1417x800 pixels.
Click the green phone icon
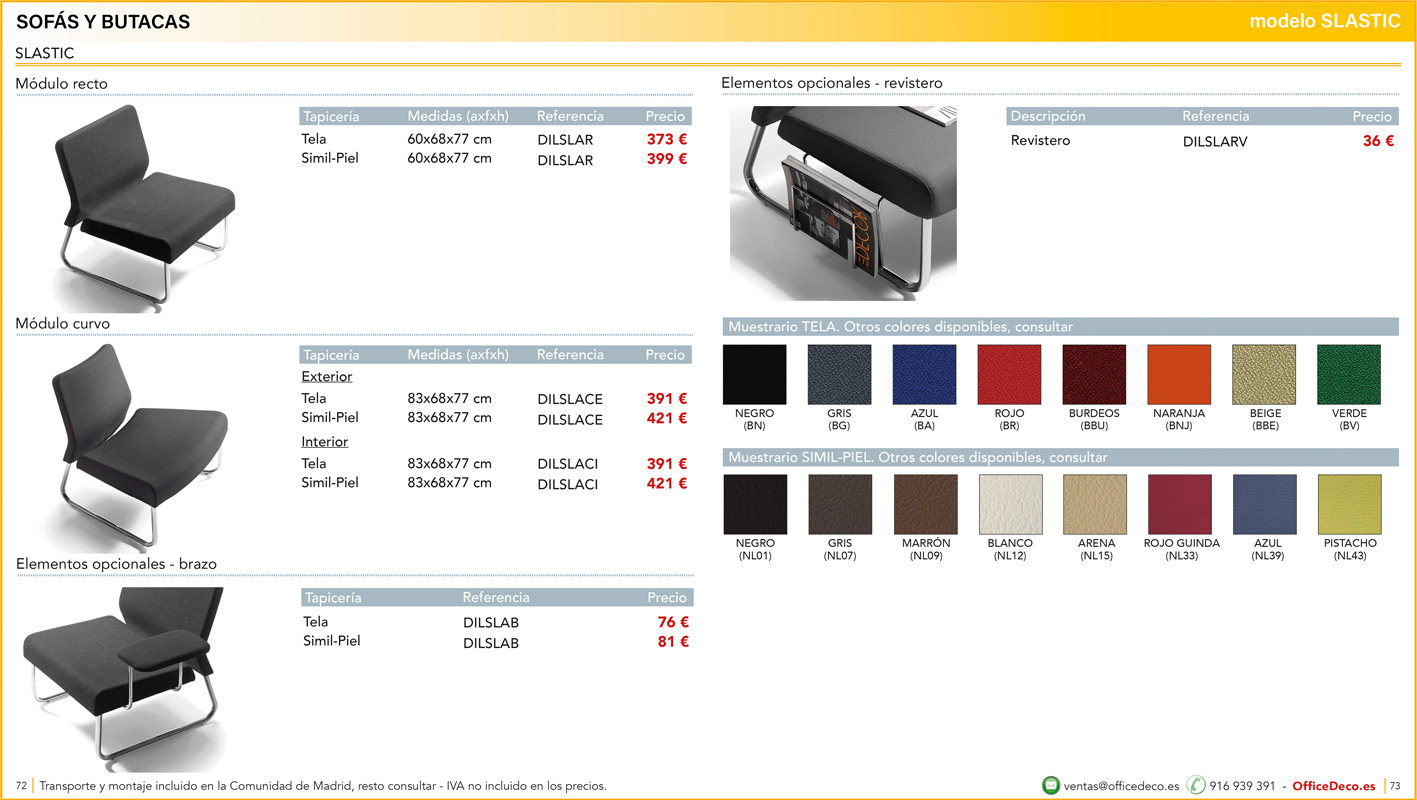[1196, 785]
